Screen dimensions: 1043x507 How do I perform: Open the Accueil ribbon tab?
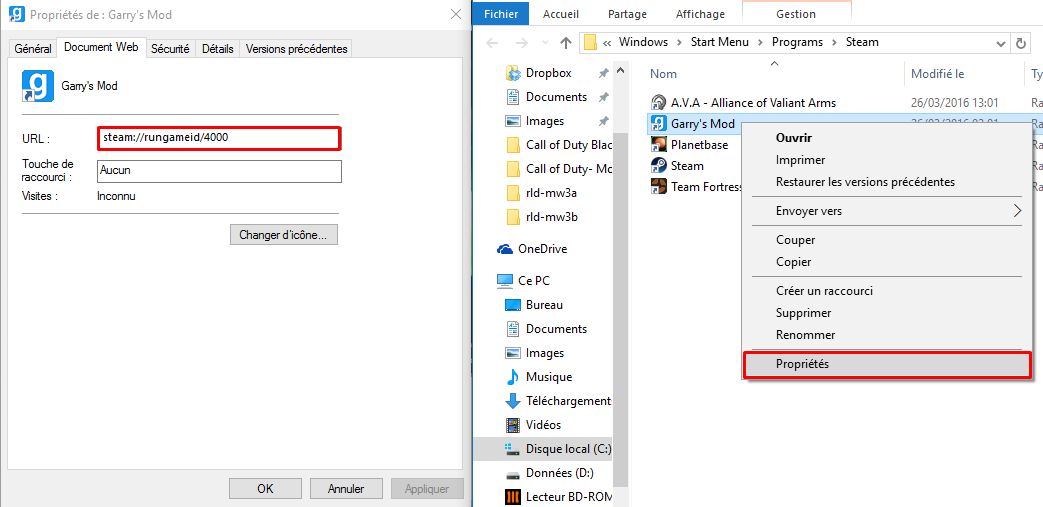561,13
